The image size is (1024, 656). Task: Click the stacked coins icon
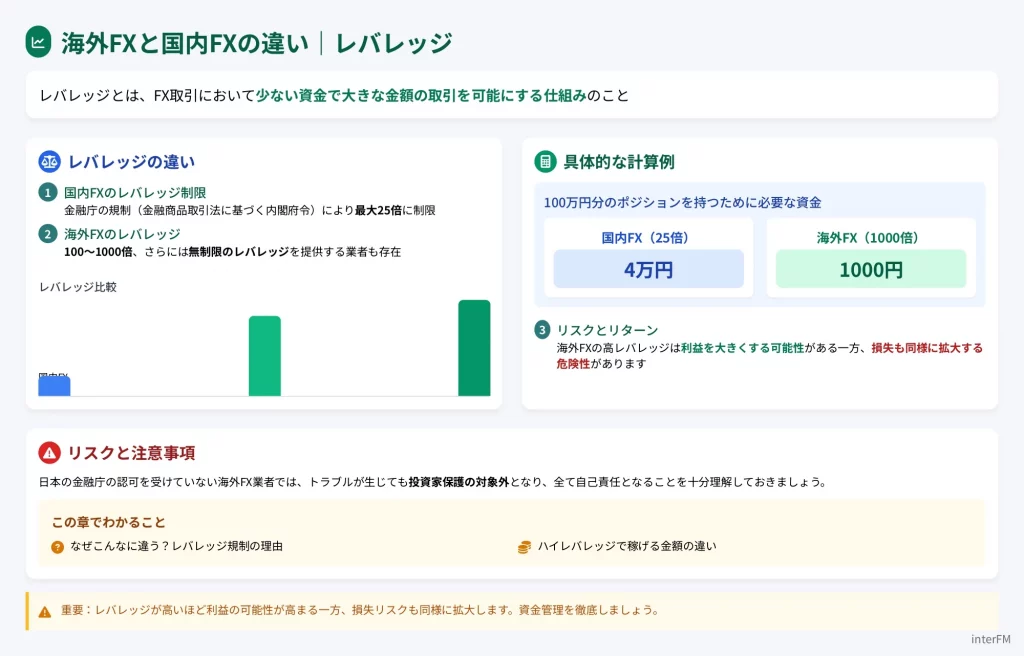(x=524, y=547)
